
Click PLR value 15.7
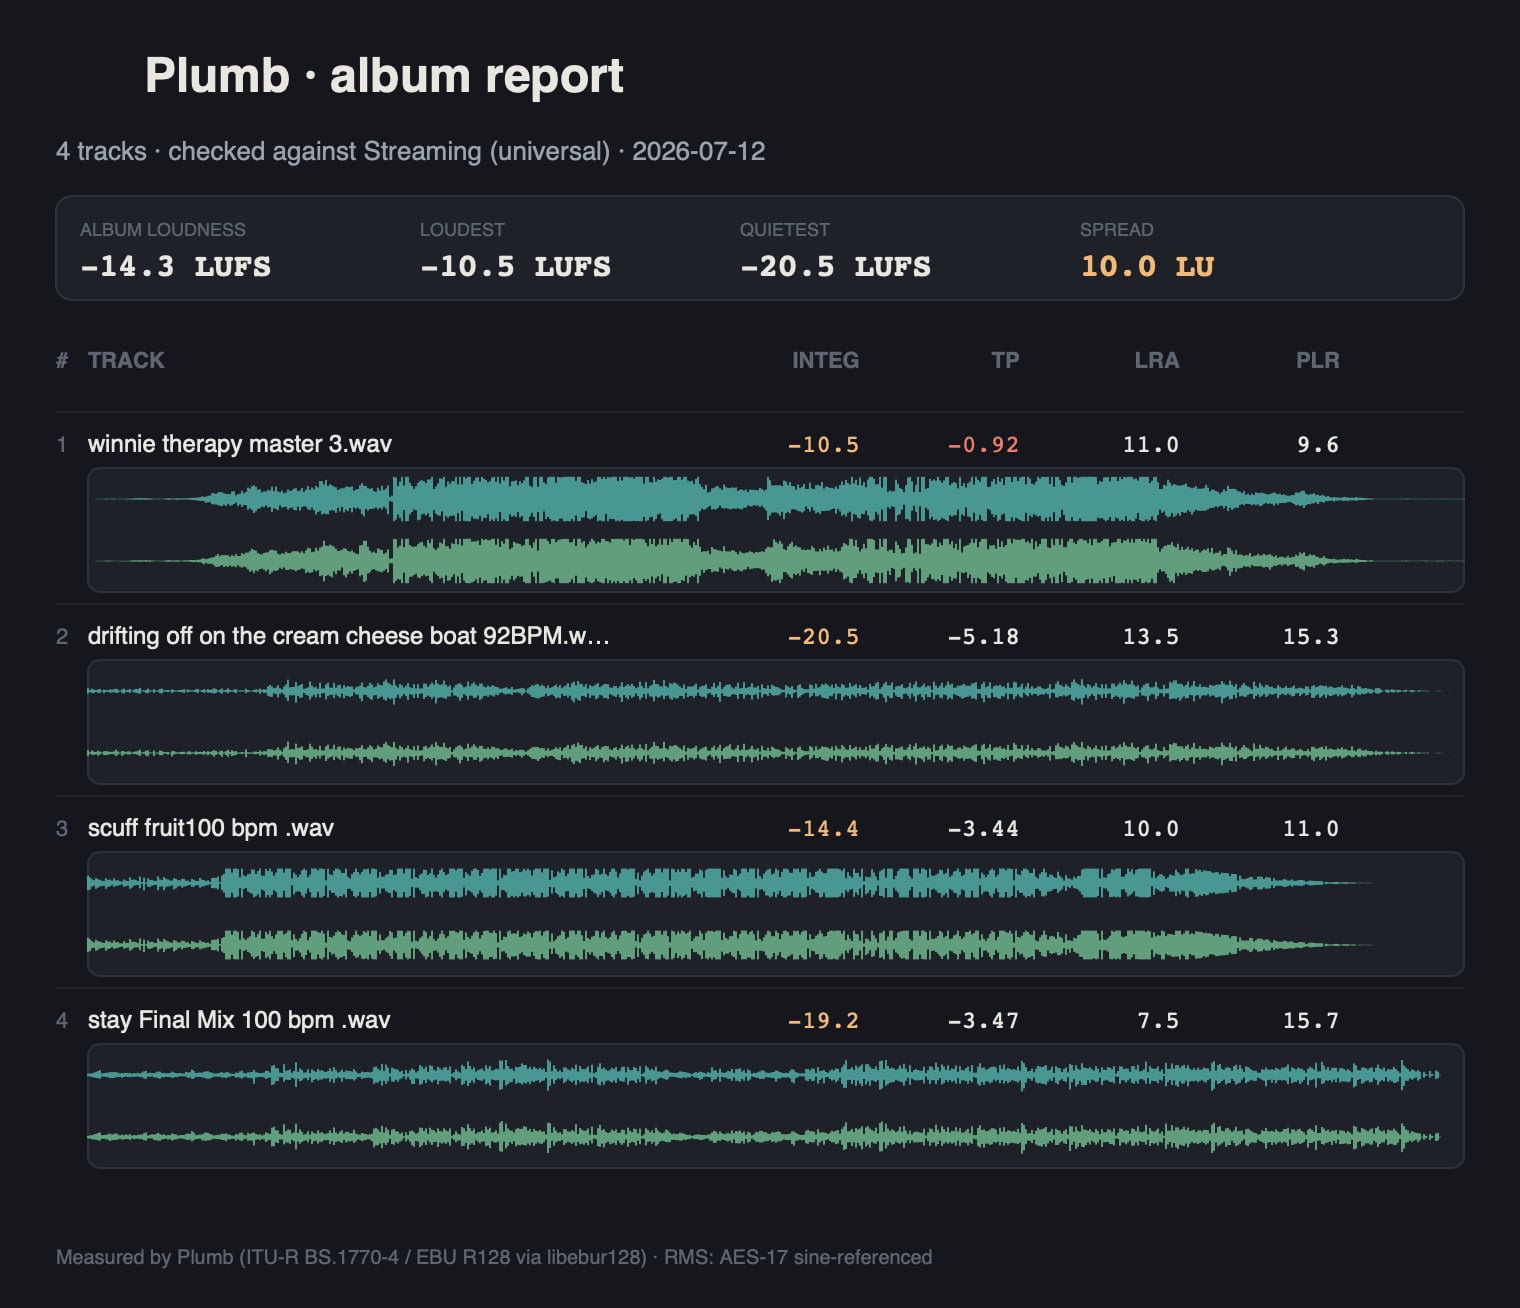[1311, 1021]
